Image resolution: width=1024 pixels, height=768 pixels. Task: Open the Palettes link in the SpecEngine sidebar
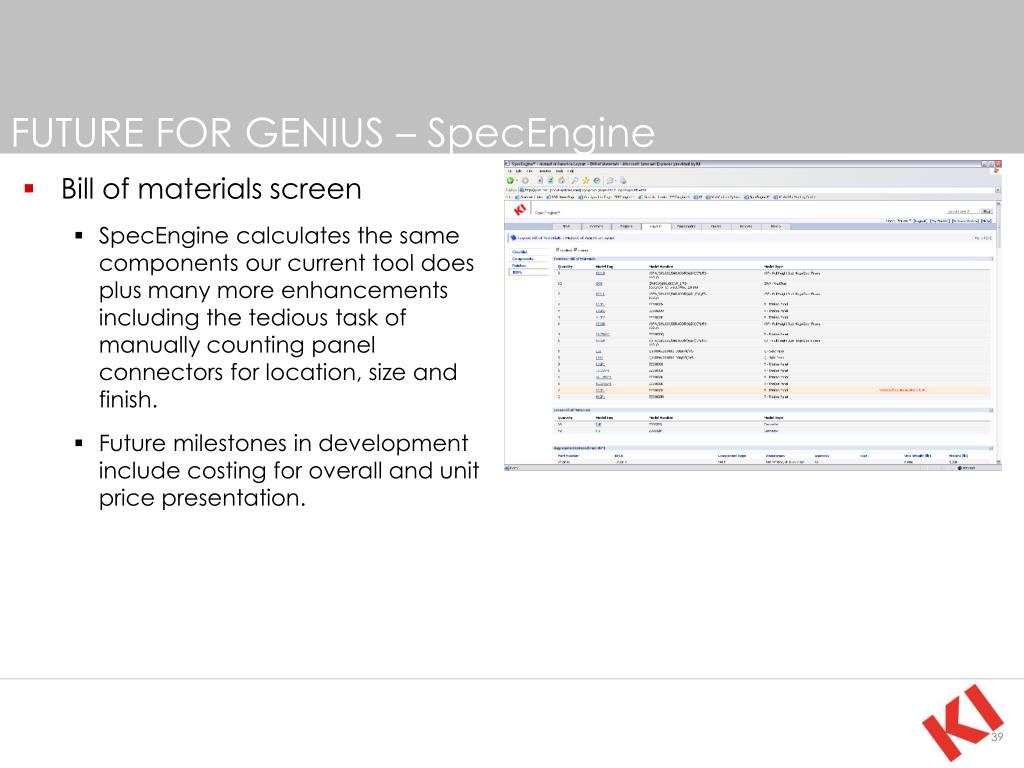519,266
